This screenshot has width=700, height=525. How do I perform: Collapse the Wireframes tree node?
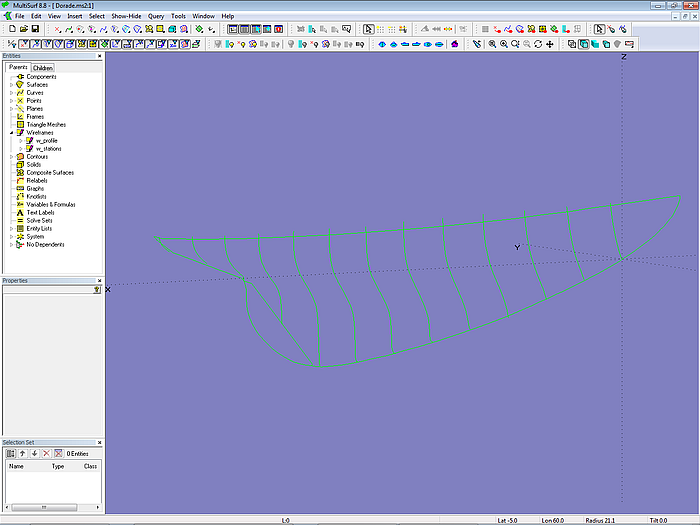click(x=11, y=133)
